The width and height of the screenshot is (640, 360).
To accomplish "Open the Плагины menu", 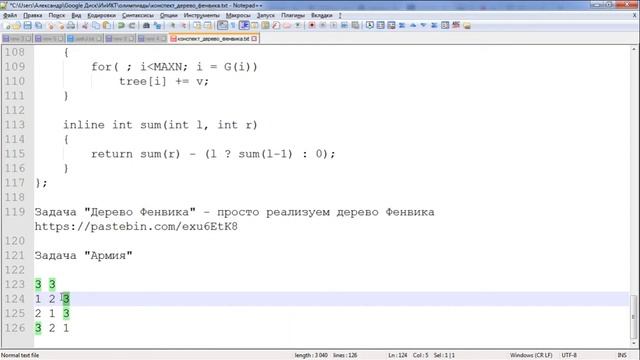I will click(293, 15).
